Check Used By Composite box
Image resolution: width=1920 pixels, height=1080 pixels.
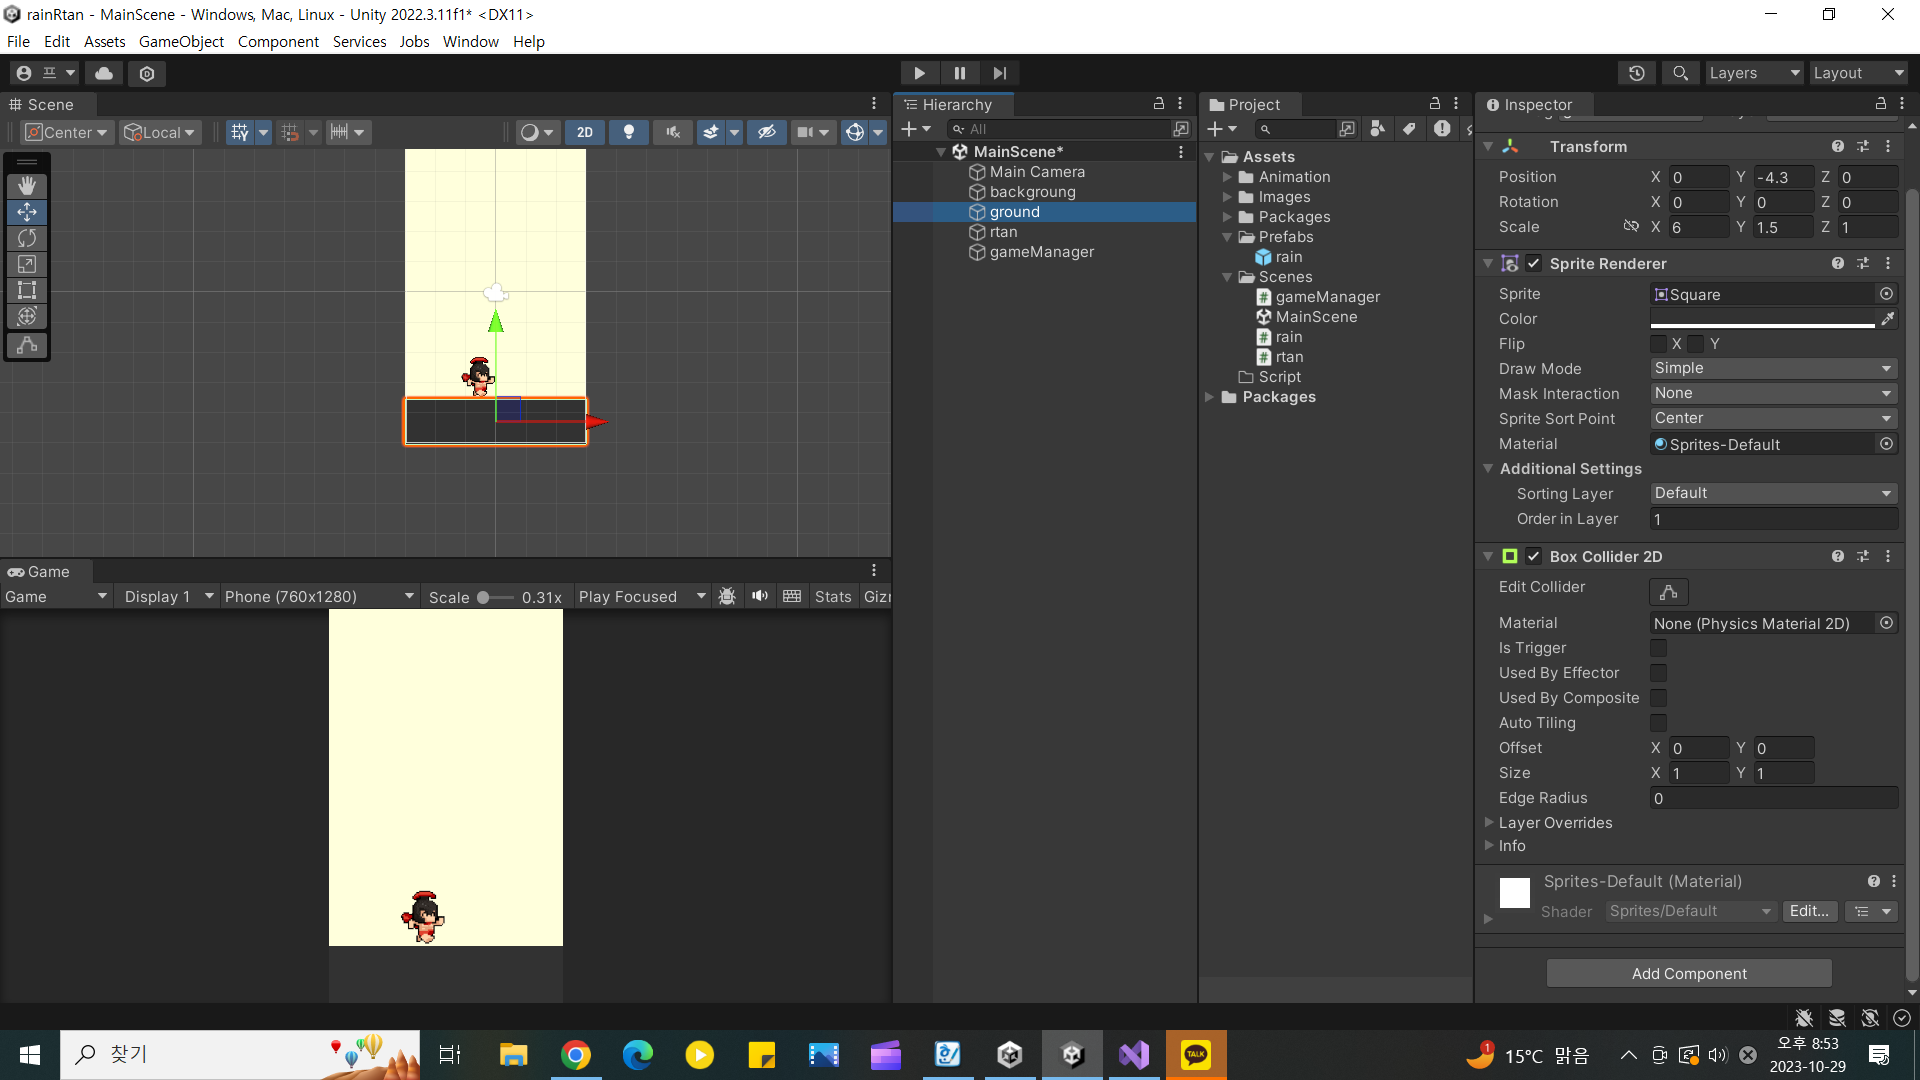(x=1659, y=698)
